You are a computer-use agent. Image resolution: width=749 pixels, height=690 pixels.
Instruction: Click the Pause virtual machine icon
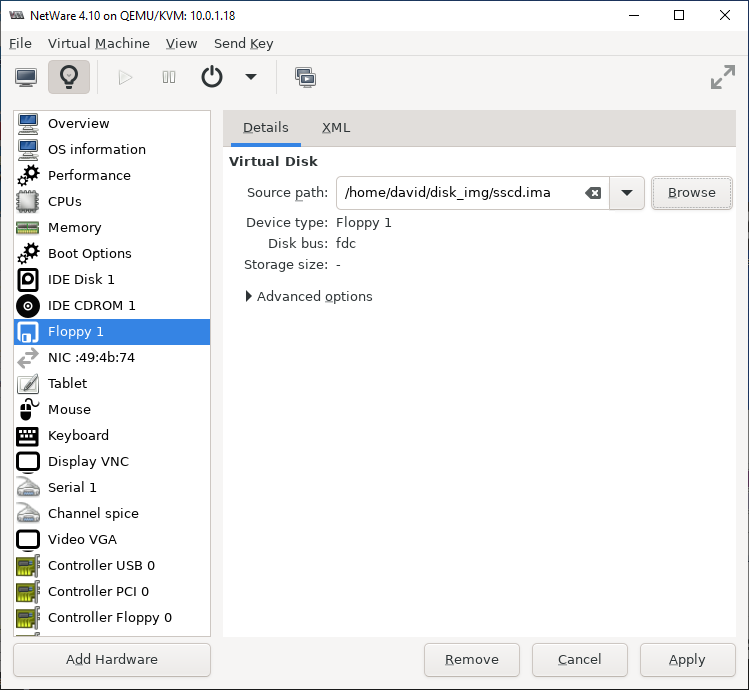(x=169, y=77)
